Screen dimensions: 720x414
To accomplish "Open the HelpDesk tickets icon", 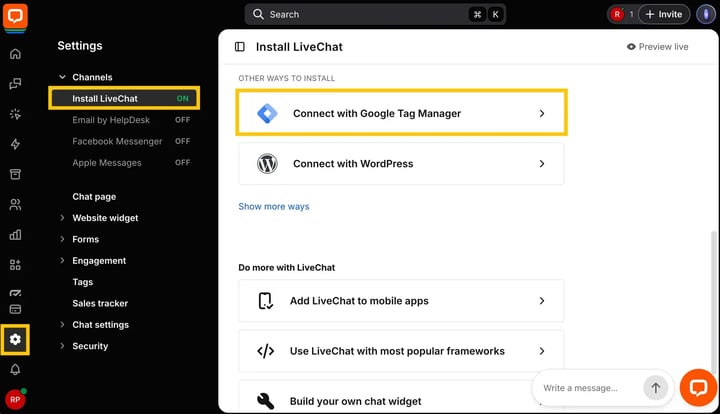I will pyautogui.click(x=15, y=293).
